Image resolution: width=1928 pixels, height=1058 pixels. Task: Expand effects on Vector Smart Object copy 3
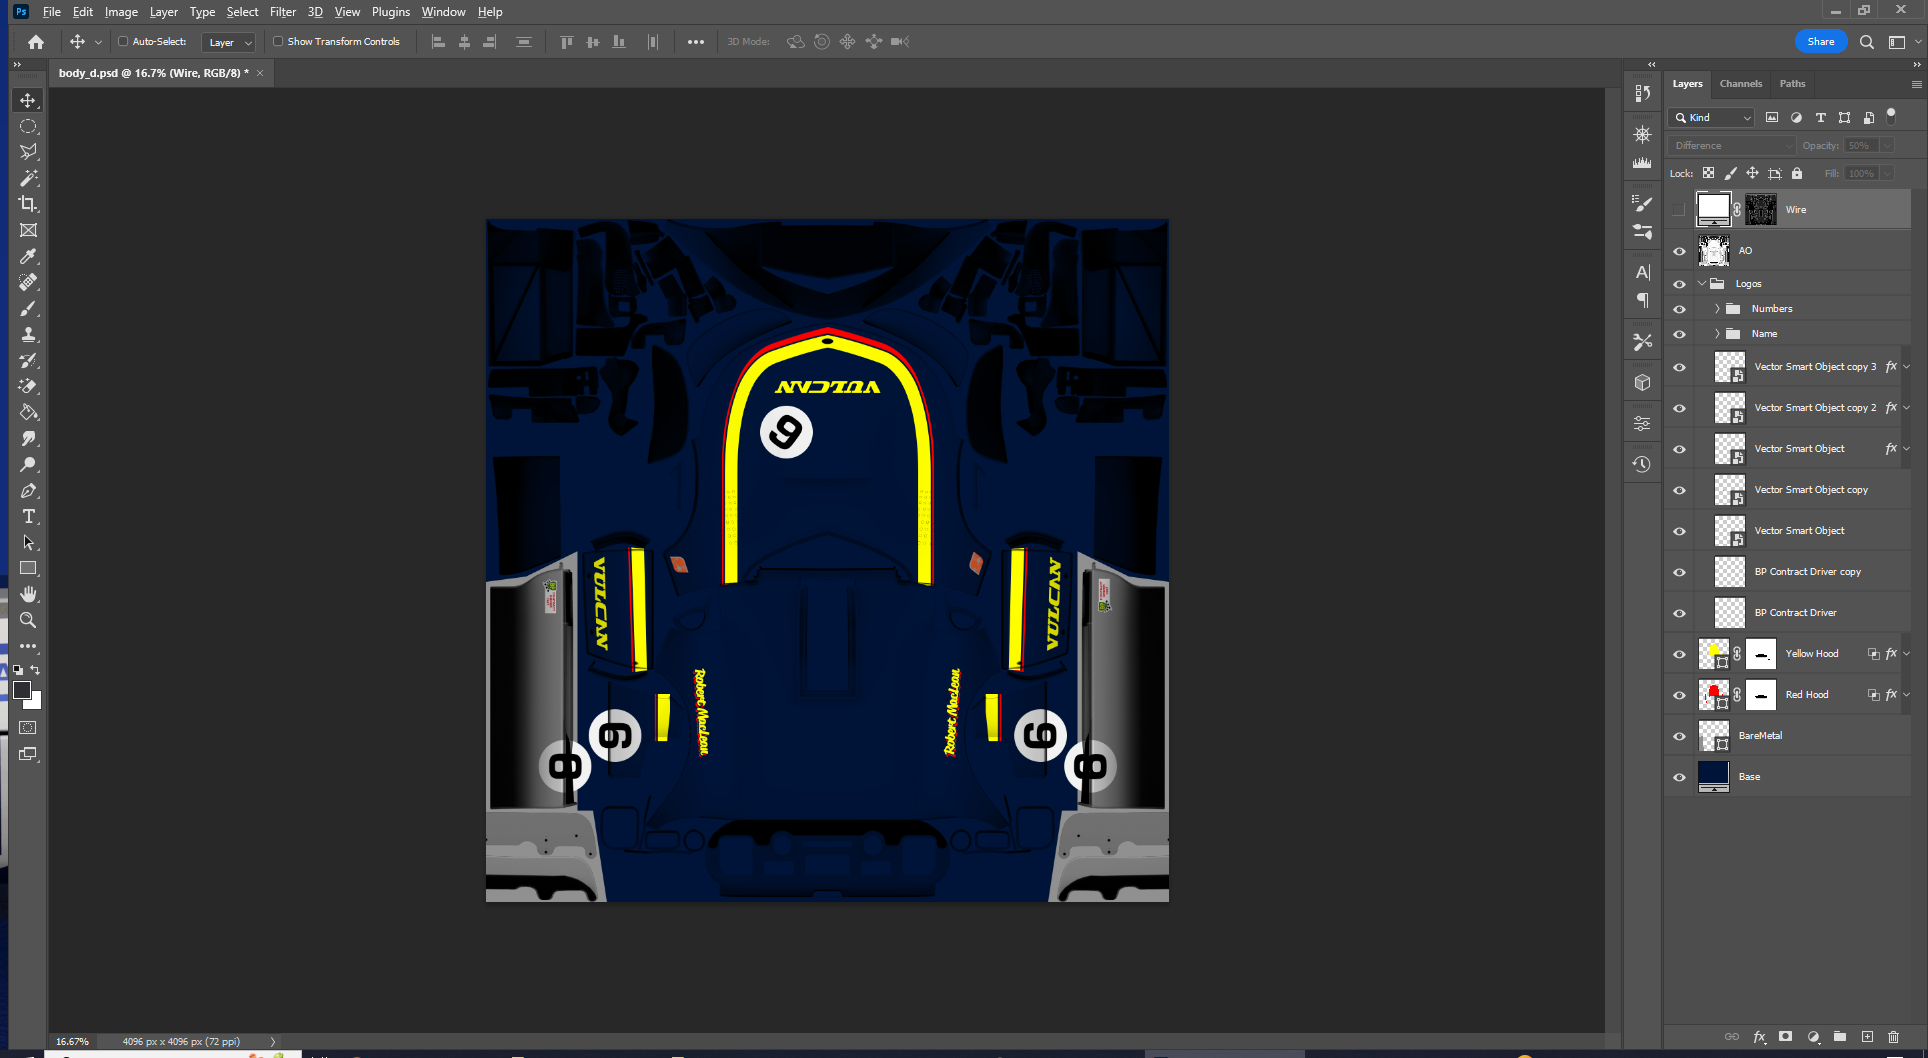point(1906,367)
